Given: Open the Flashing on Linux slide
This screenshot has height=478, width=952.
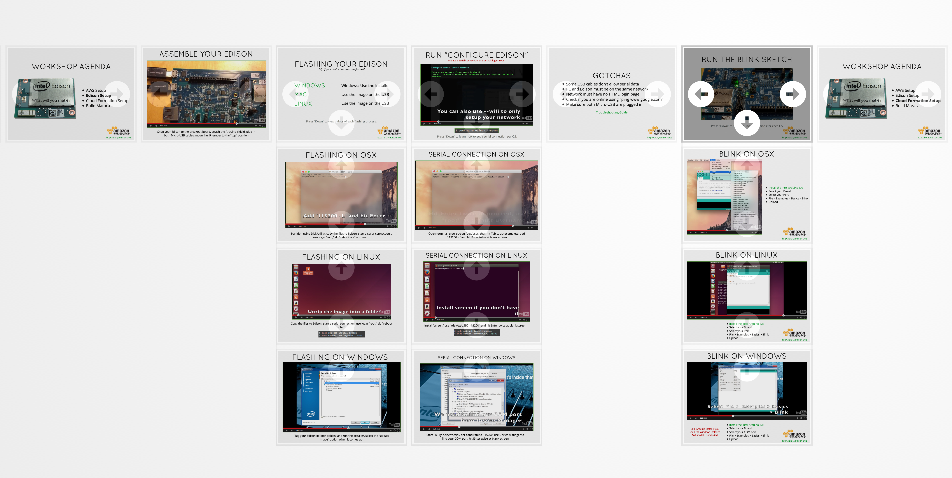Looking at the screenshot, I should click(341, 296).
